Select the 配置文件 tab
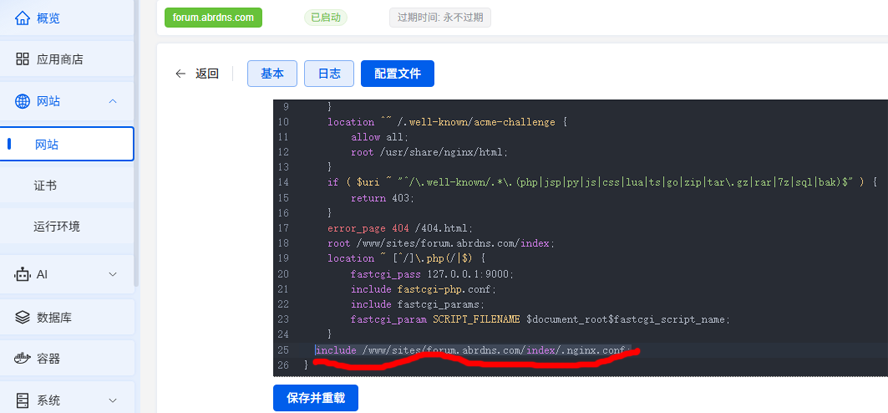The image size is (888, 413). point(397,74)
